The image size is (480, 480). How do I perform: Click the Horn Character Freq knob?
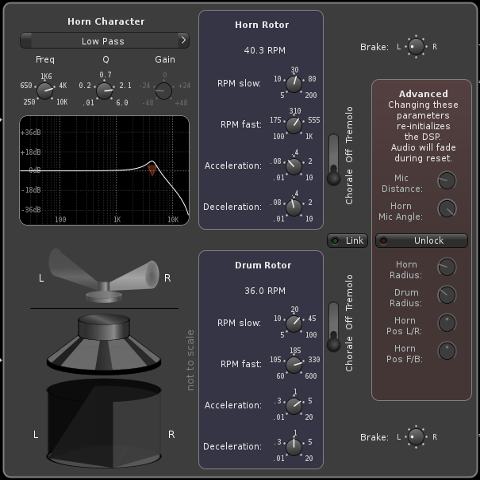45,91
